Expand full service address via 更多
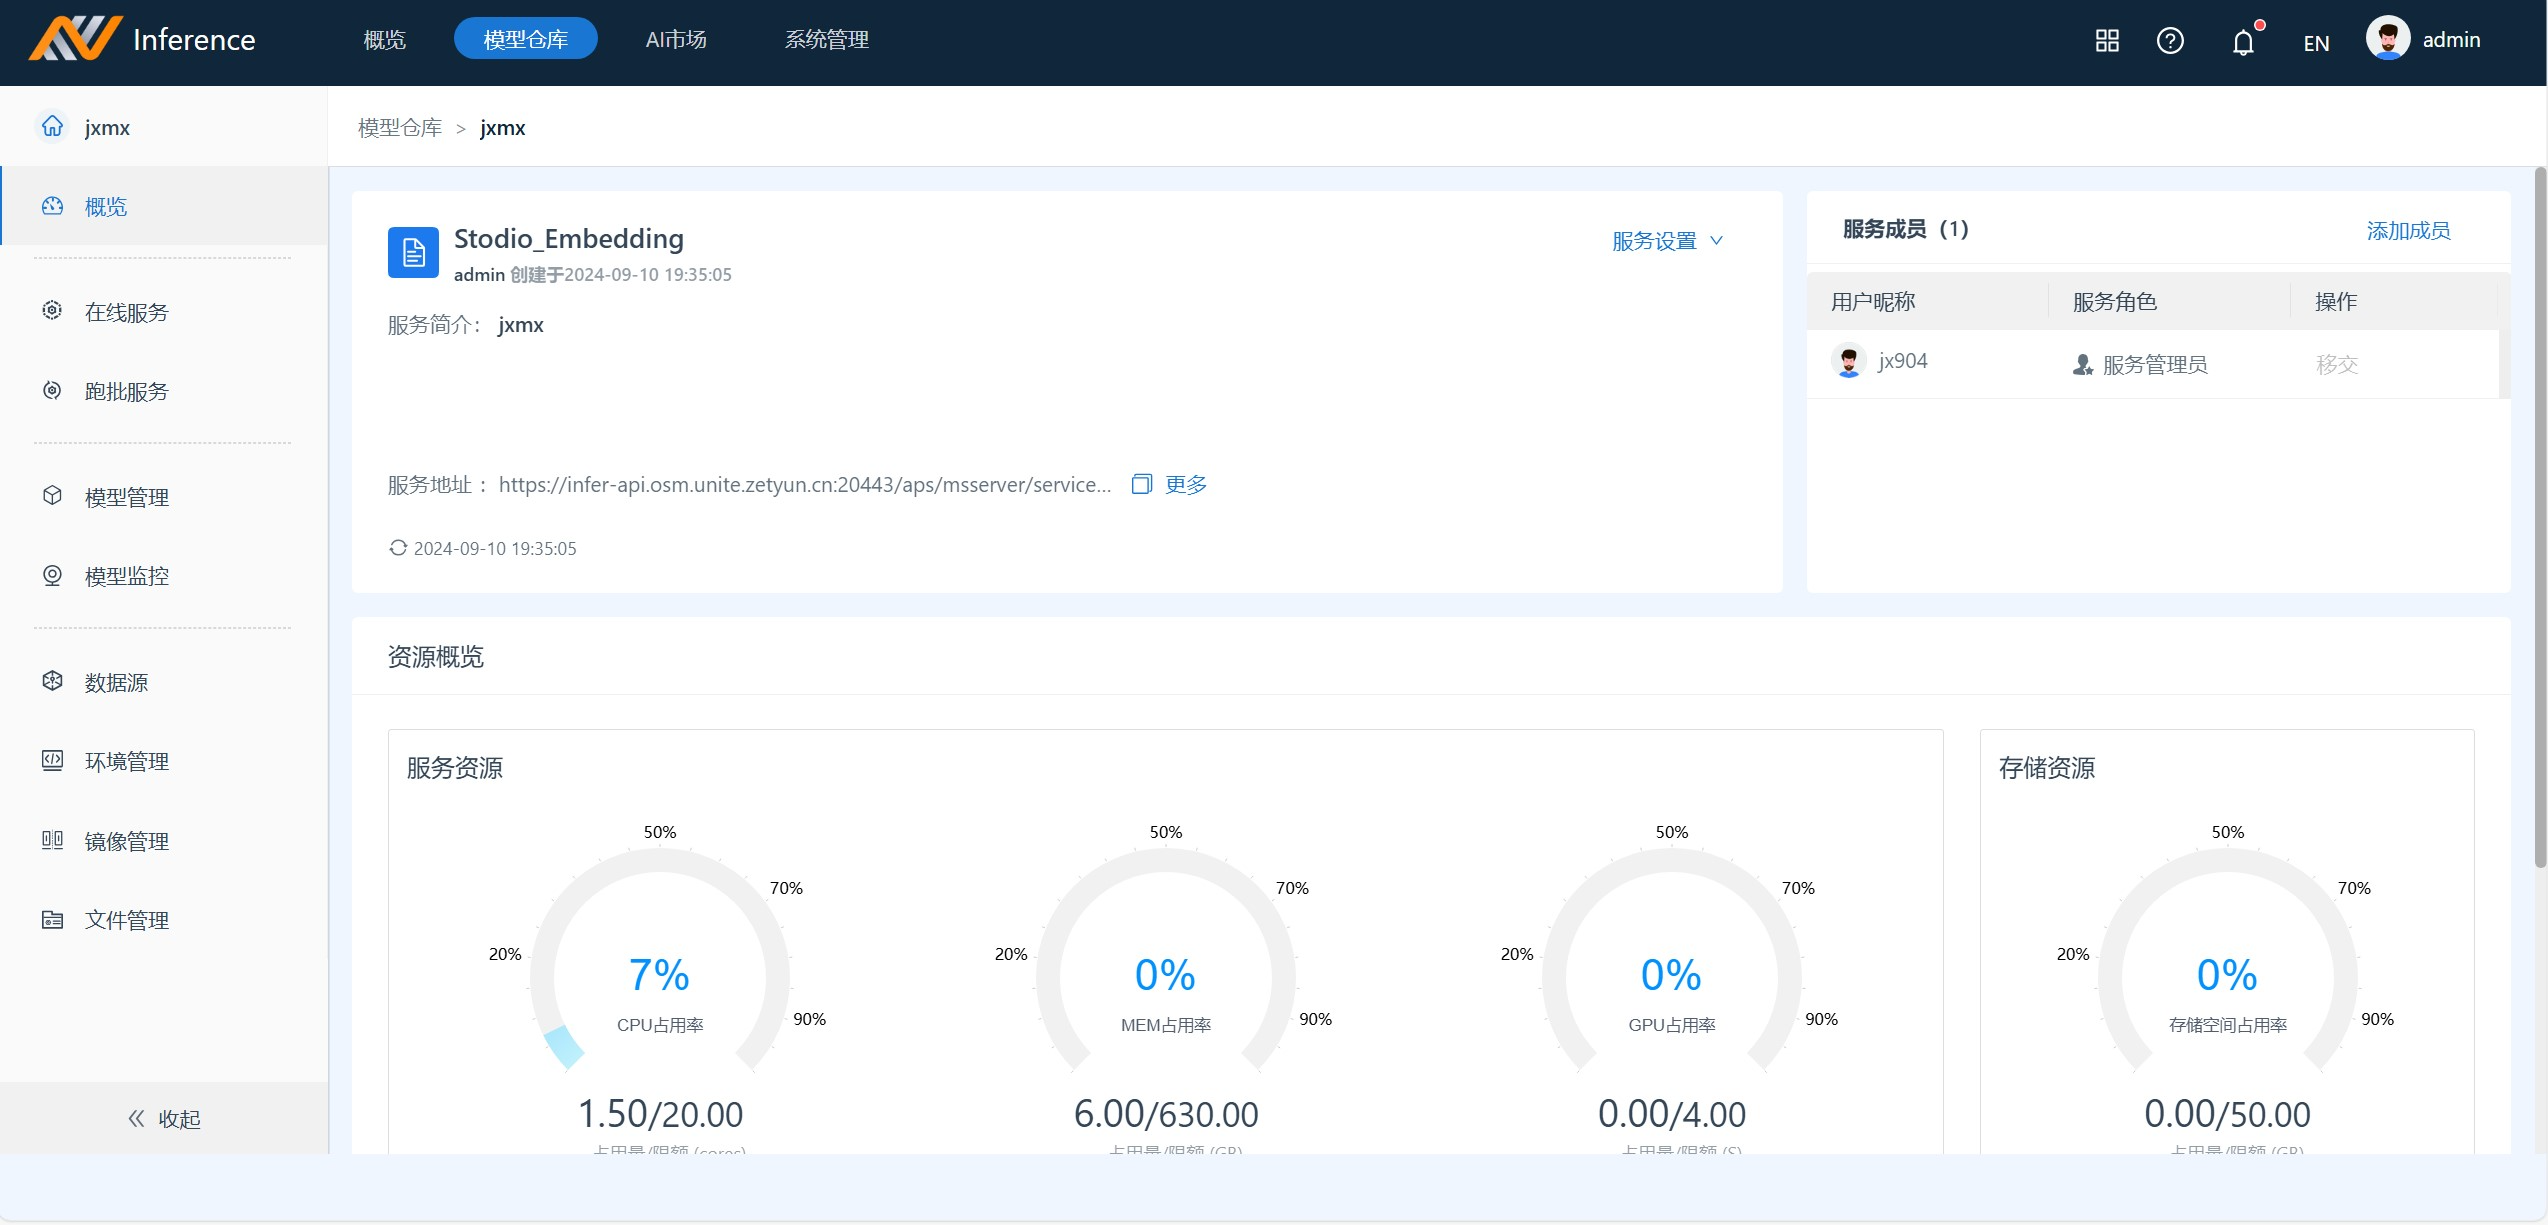Screen dimensions: 2548x1225 tap(1186, 484)
